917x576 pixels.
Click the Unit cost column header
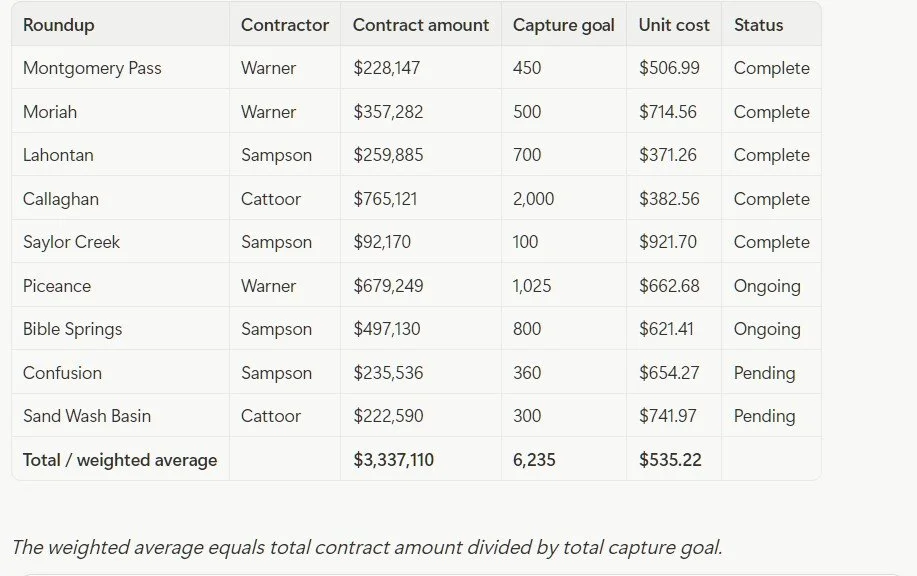tap(674, 25)
